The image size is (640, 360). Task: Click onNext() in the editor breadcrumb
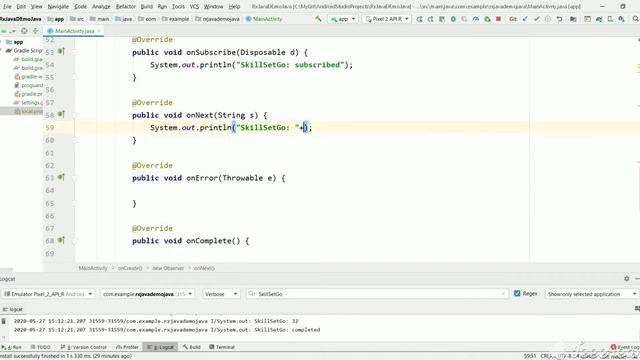tap(204, 268)
